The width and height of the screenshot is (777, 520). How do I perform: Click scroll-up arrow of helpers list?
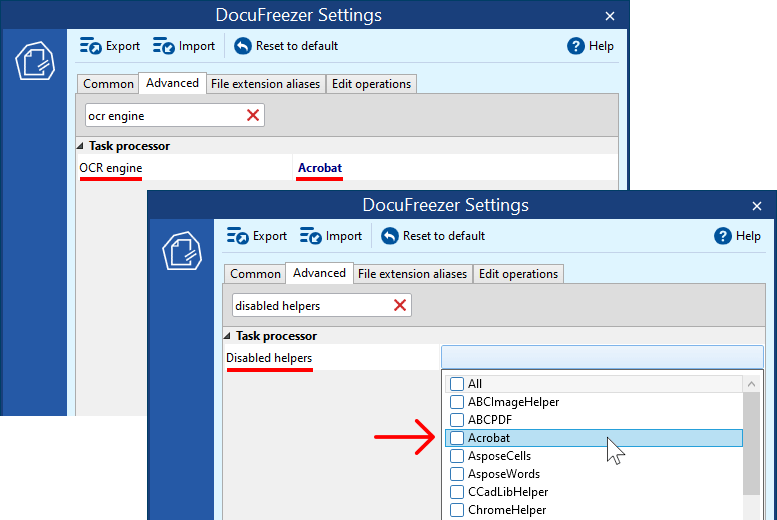752,384
